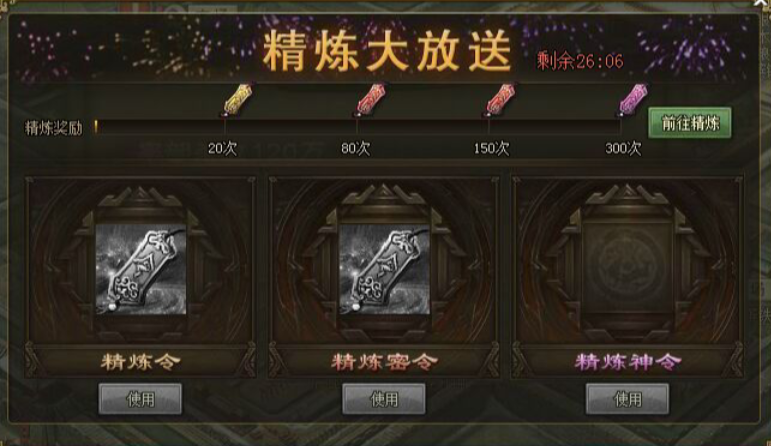
Task: Click the 80次 milestone label
Action: pos(356,148)
